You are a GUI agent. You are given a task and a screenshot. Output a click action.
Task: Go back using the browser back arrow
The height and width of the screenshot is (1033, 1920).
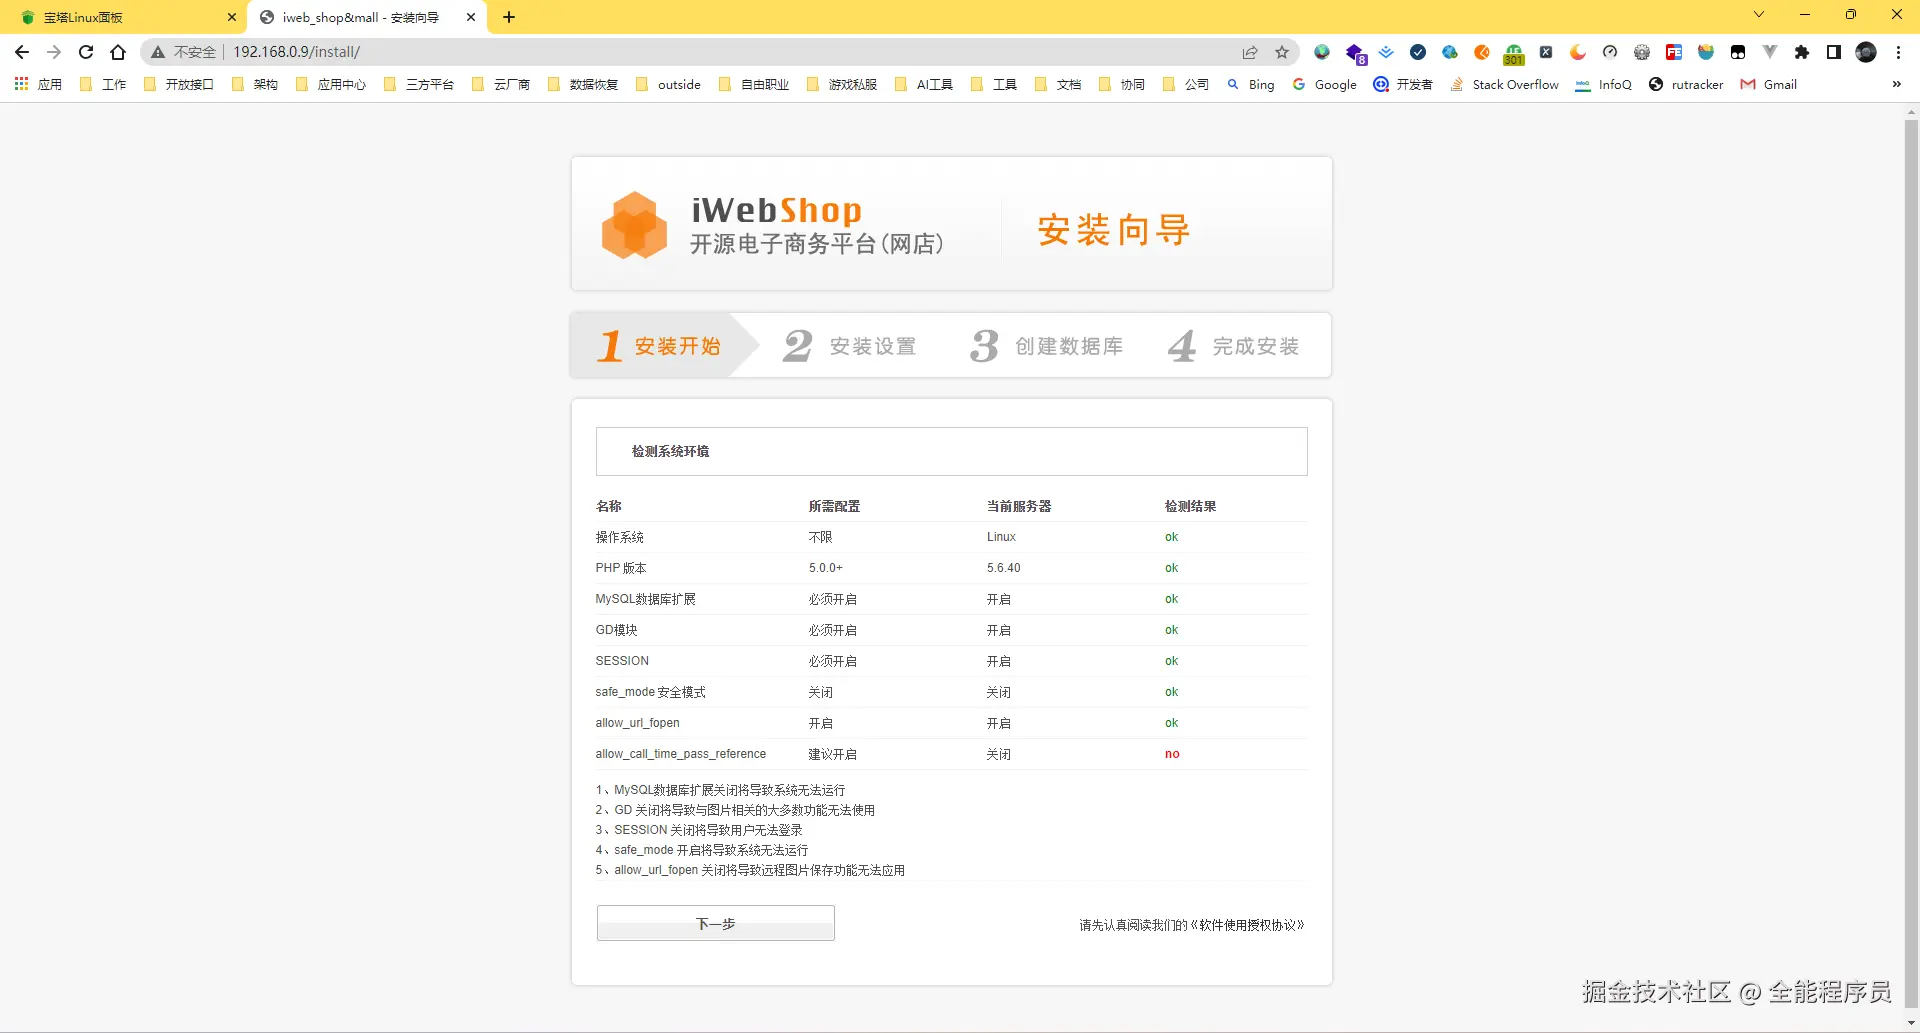[x=22, y=52]
